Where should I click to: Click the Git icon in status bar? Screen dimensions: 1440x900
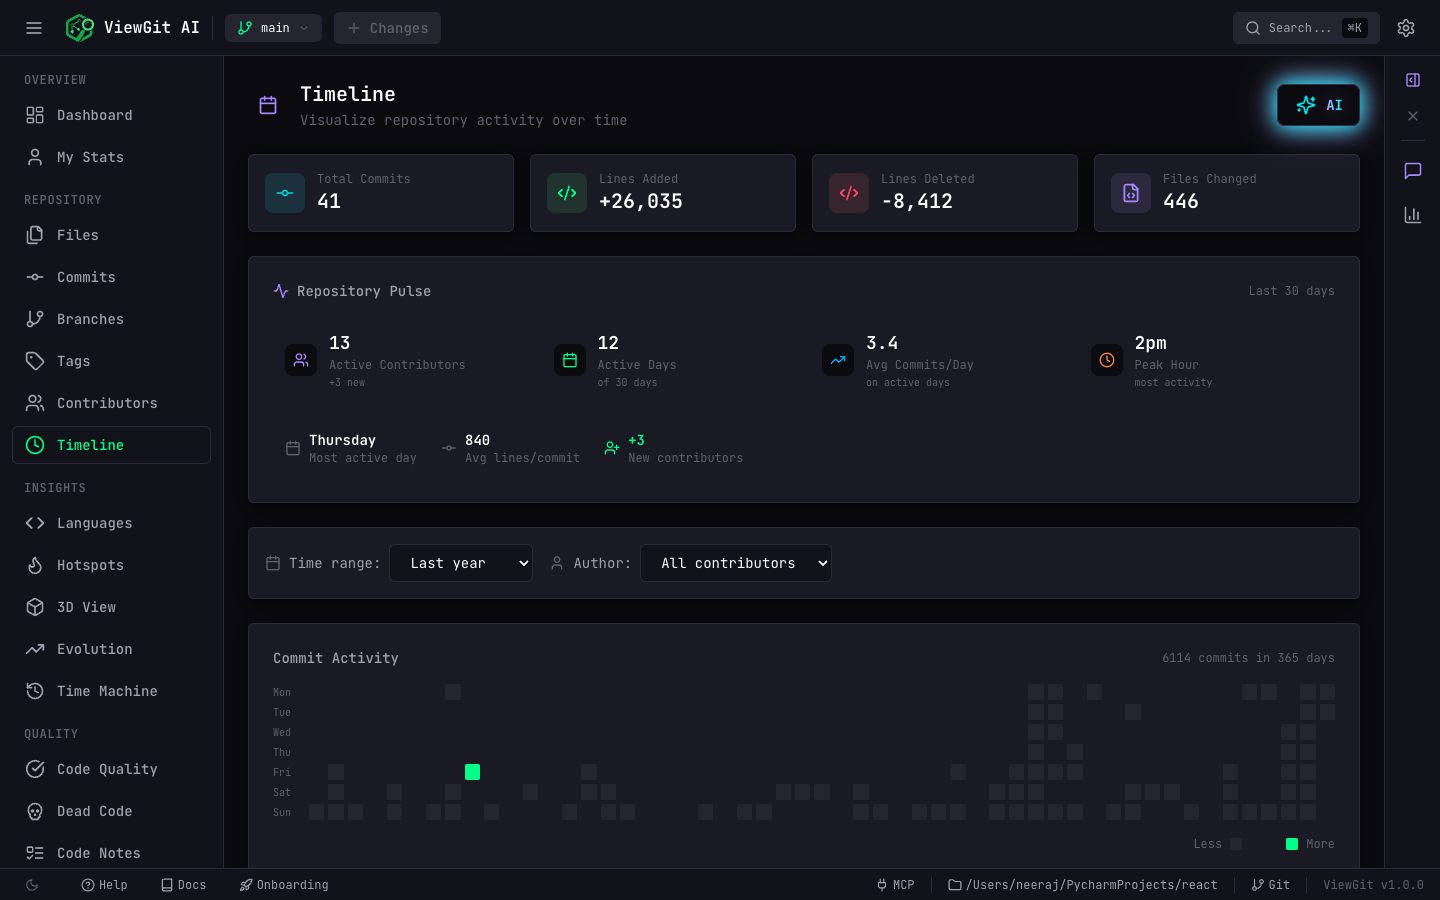[x=1260, y=884]
